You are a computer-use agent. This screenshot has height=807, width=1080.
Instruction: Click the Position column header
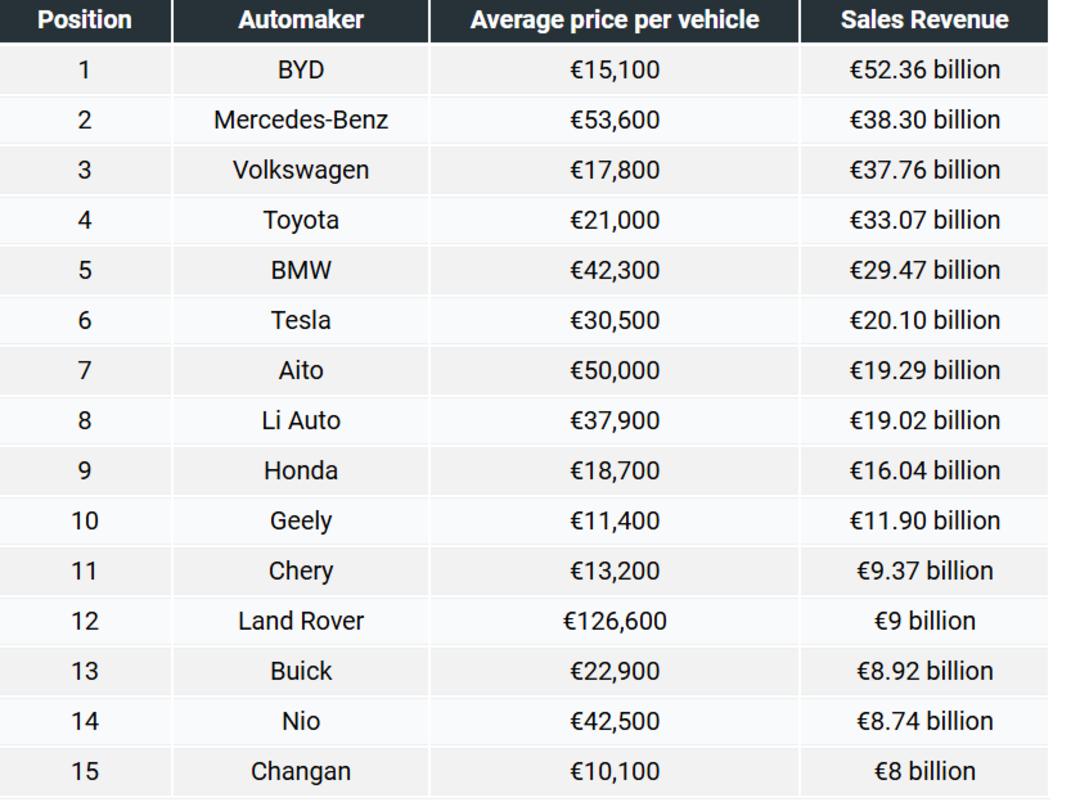pos(85,20)
